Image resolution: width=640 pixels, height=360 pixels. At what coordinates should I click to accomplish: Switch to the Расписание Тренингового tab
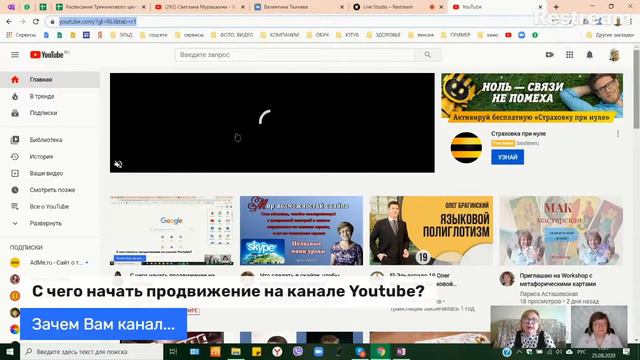point(100,7)
